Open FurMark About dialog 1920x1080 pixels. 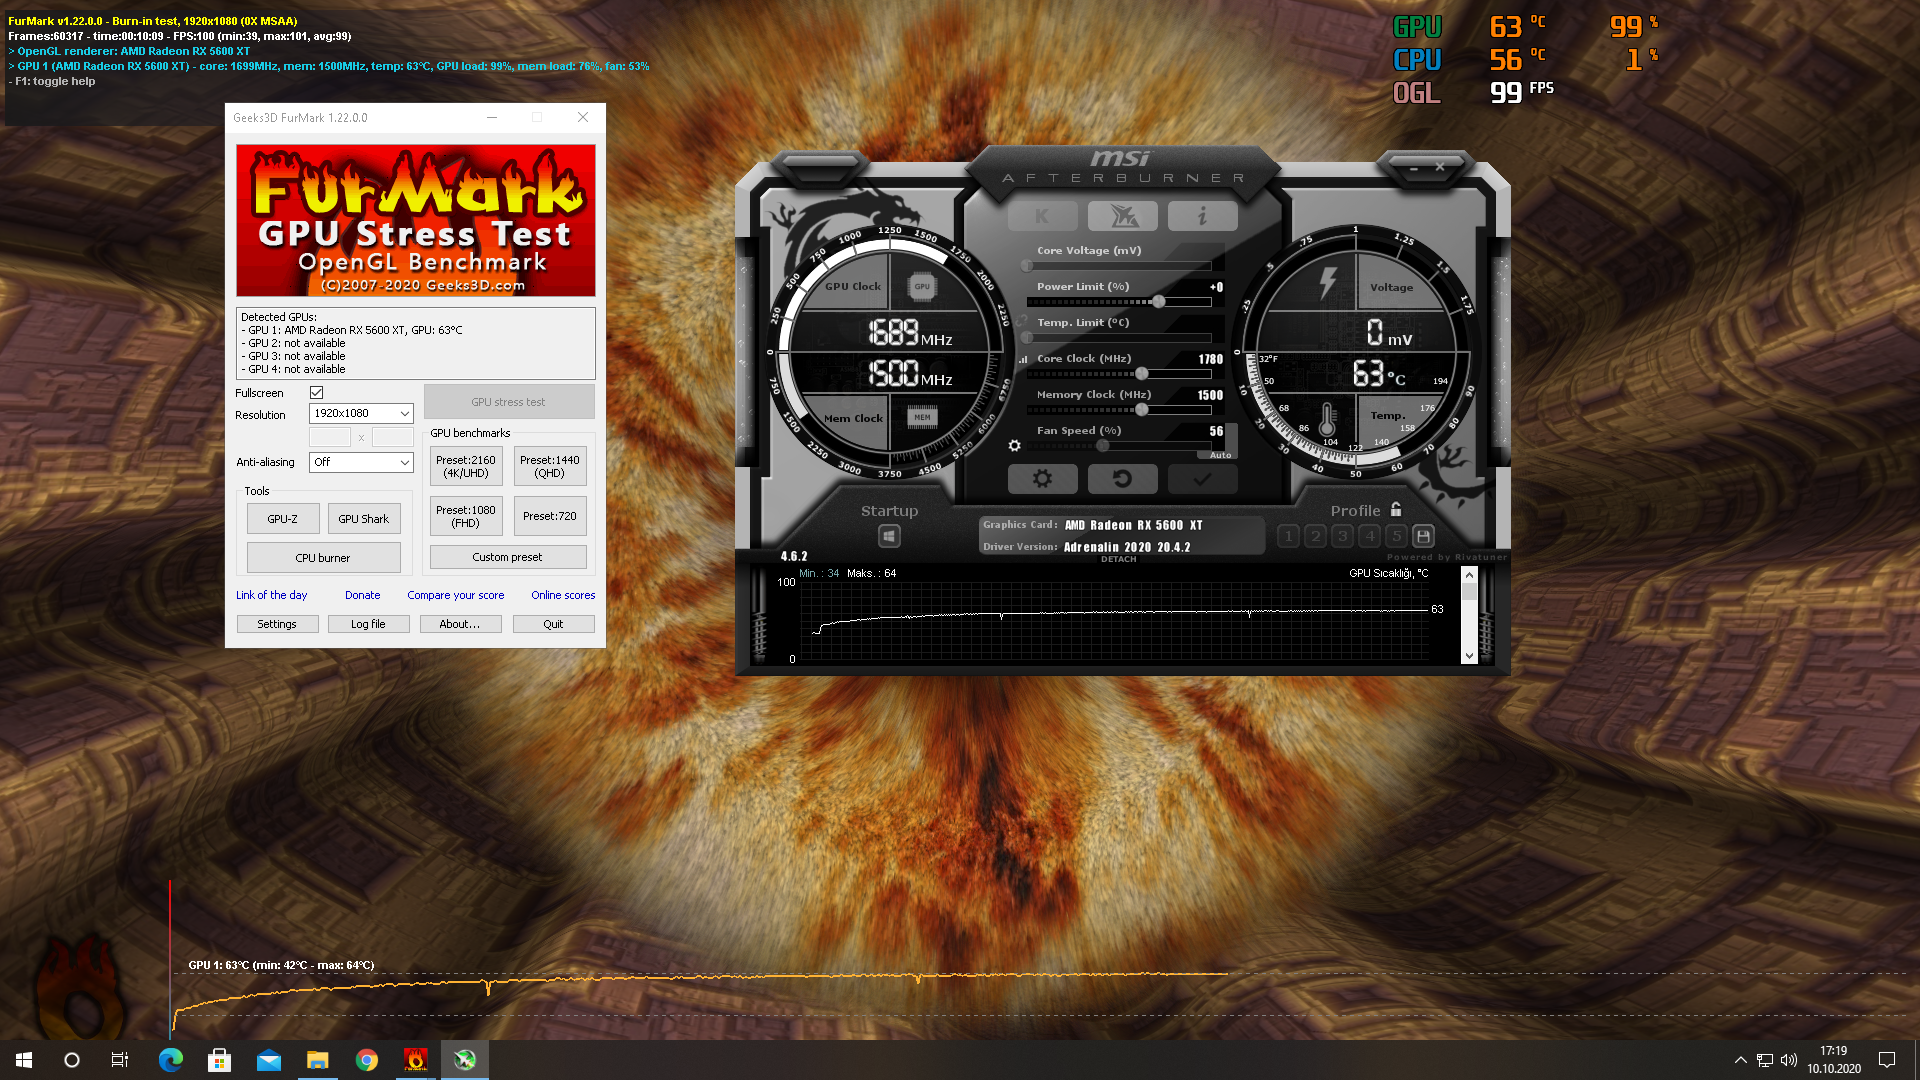pos(460,624)
